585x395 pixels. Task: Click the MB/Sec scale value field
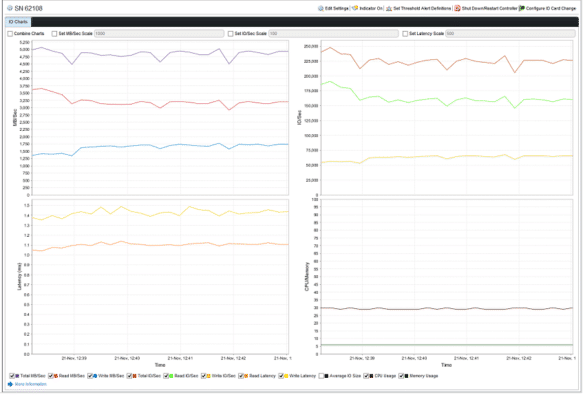159,34
